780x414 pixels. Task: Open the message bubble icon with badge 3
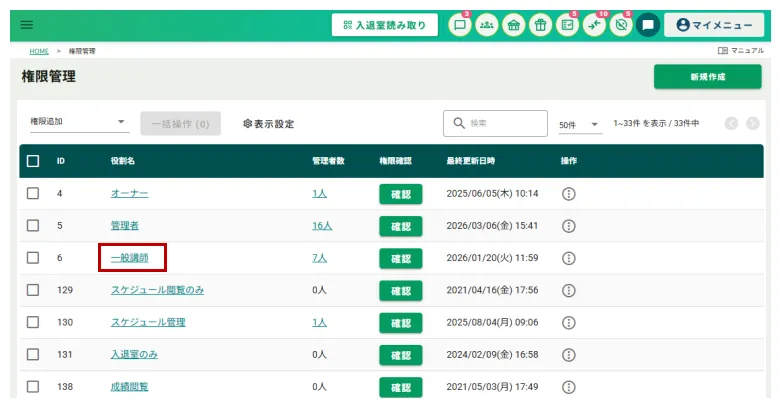point(460,25)
